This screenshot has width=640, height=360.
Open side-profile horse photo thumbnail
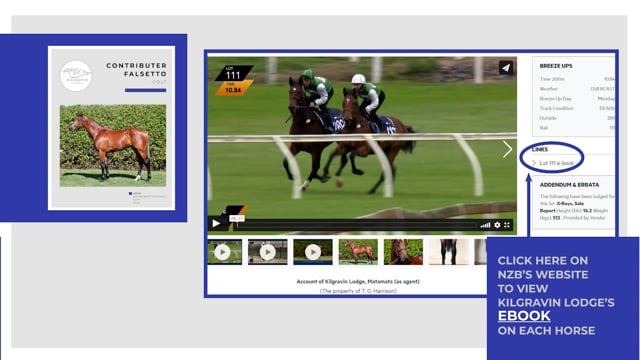[x=358, y=252]
